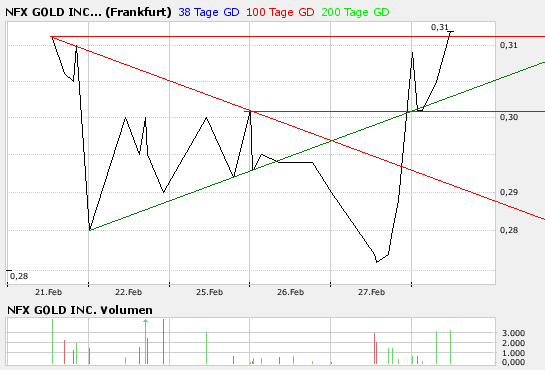Click the 0,30 price axis label
This screenshot has height=384, width=545.
pyautogui.click(x=509, y=117)
